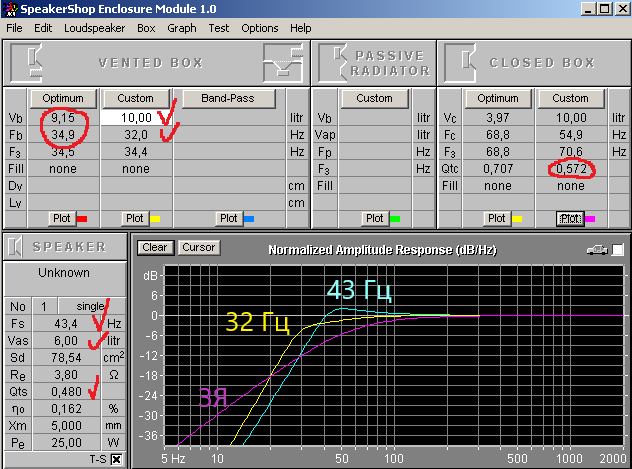632x469 pixels.
Task: Enable the graph Cursor button
Action: [199, 247]
